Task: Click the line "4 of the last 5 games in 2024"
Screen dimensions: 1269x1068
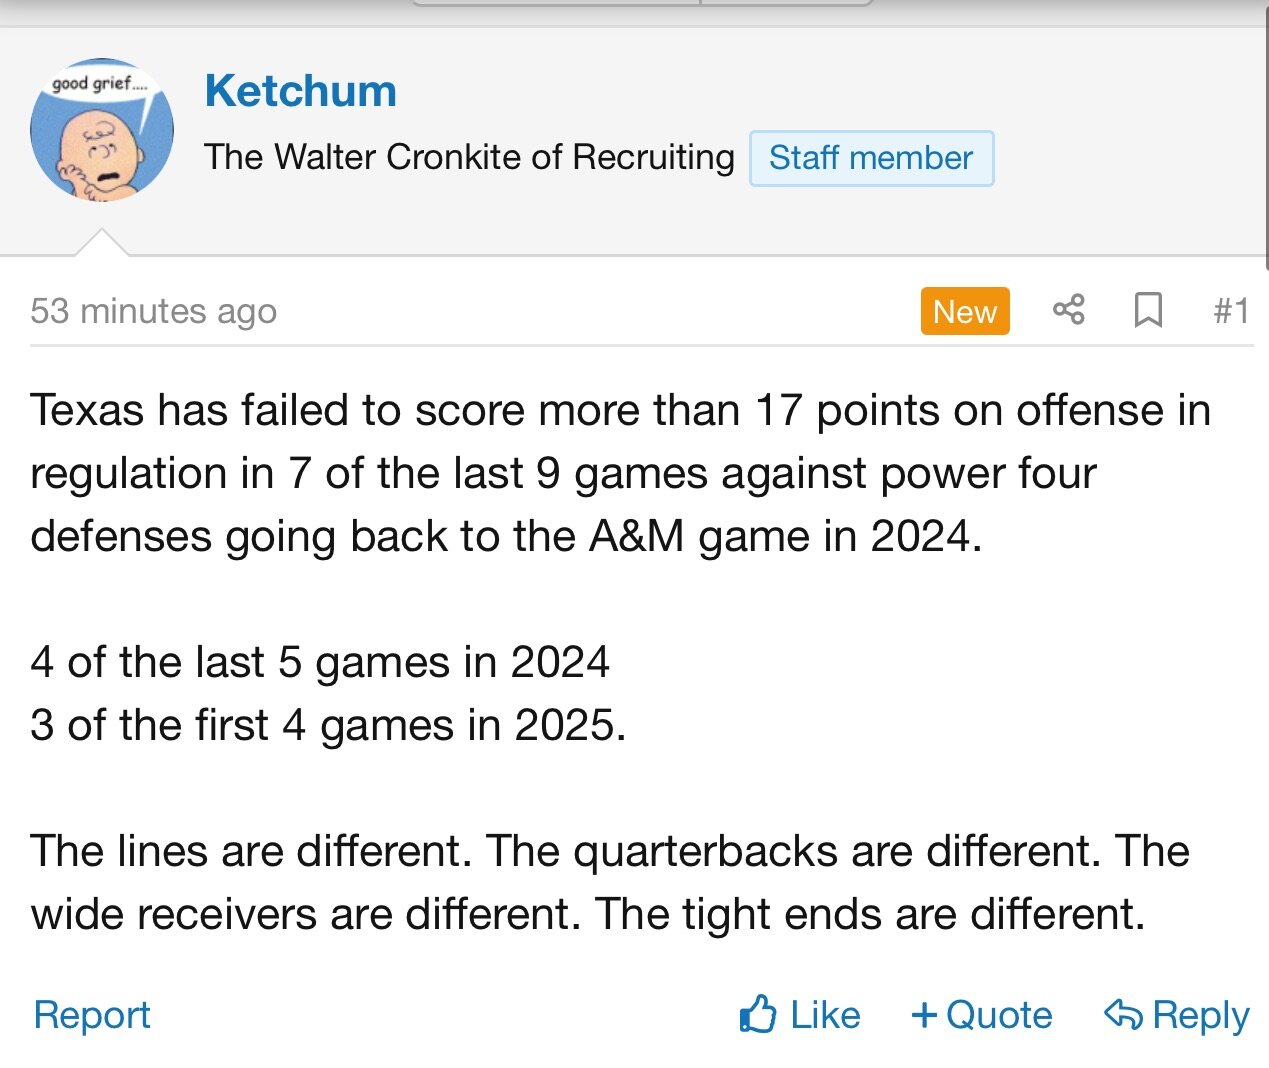Action: coord(320,662)
